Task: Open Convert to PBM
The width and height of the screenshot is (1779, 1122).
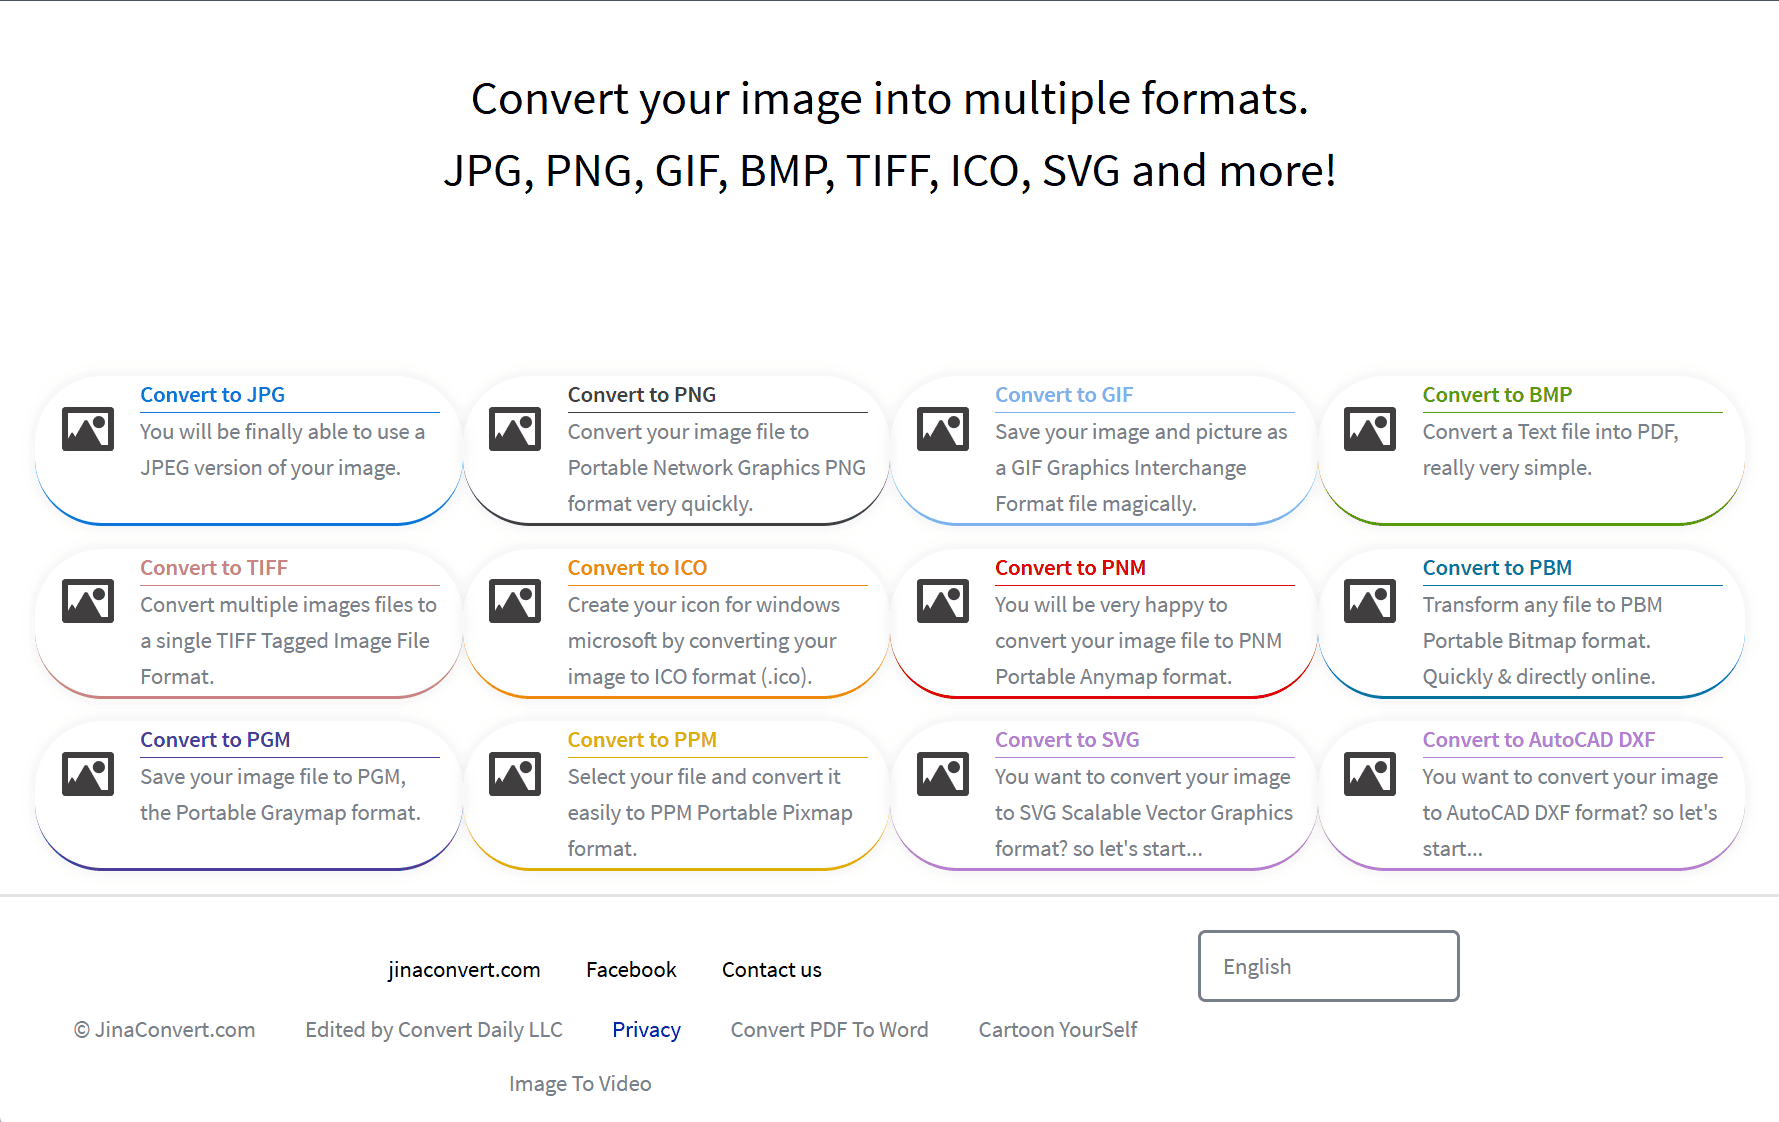Action: 1497,567
